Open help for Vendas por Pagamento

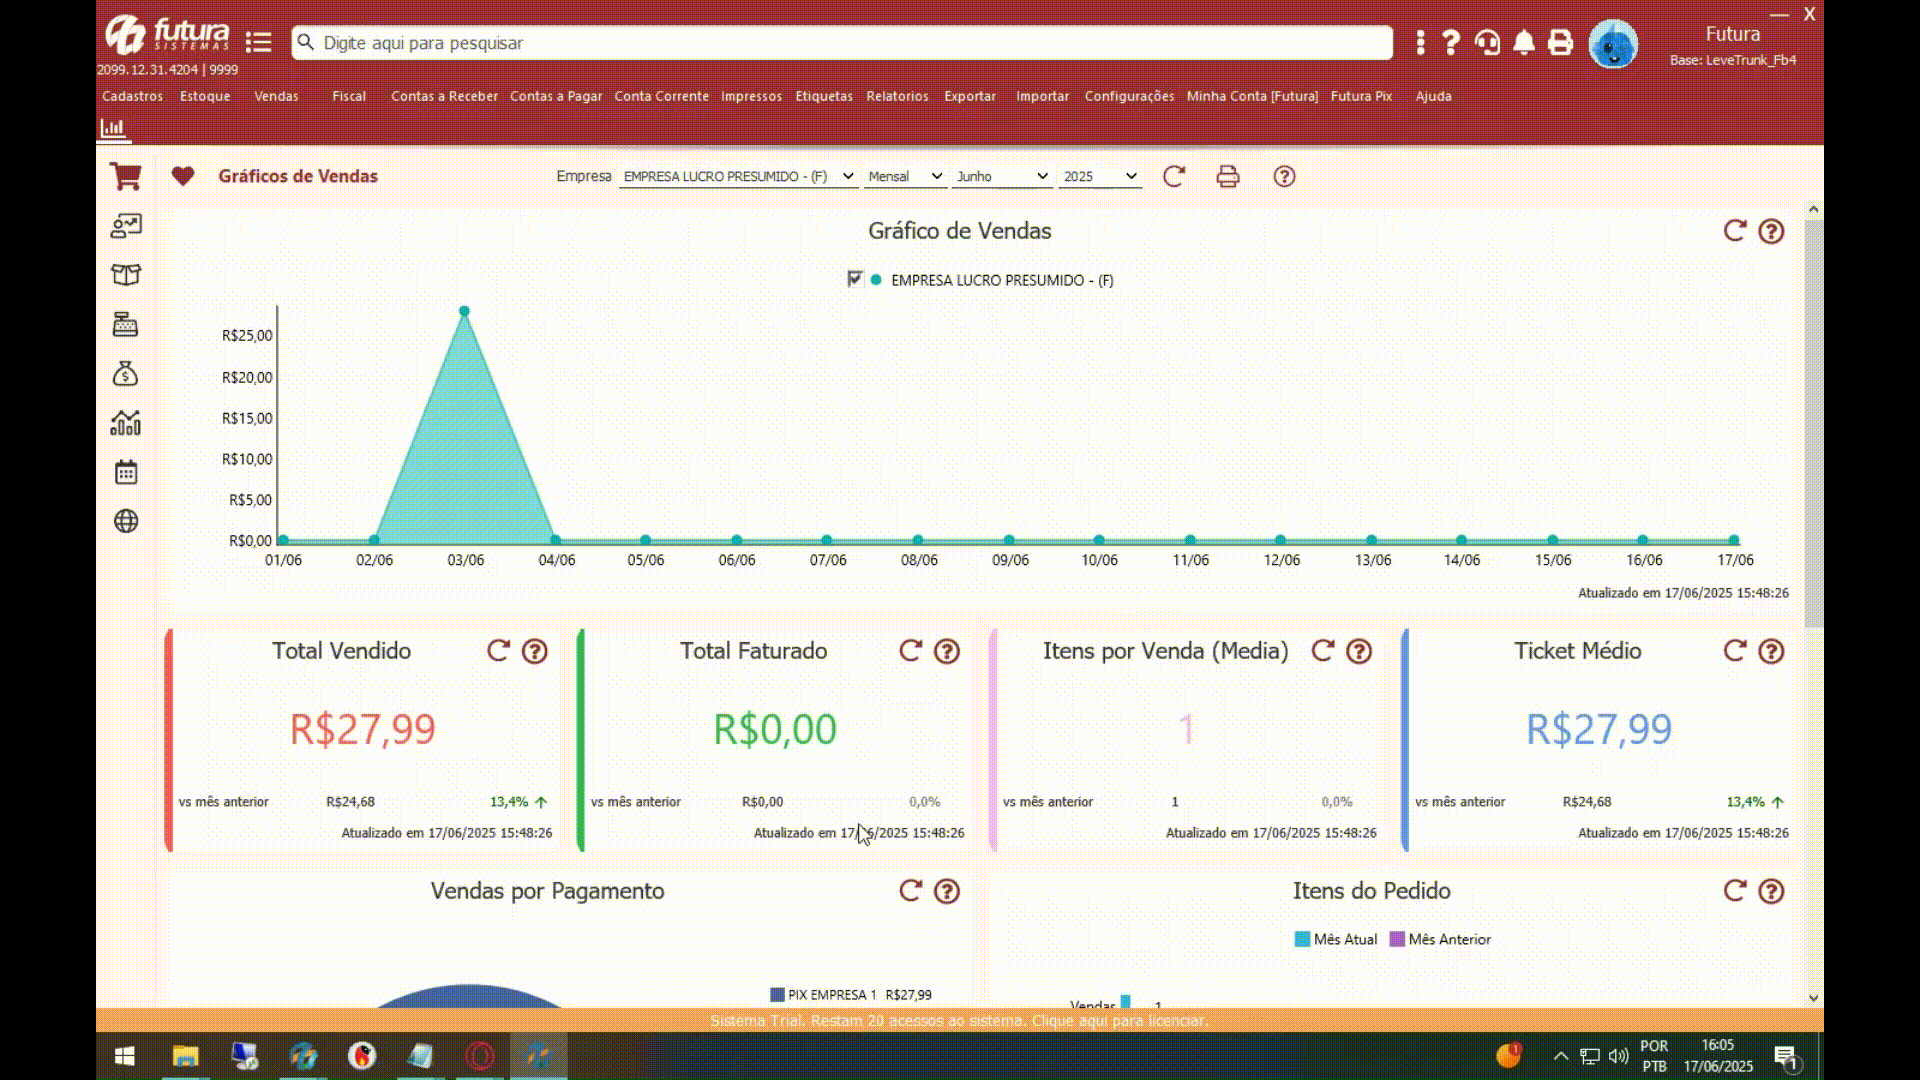pos(947,891)
